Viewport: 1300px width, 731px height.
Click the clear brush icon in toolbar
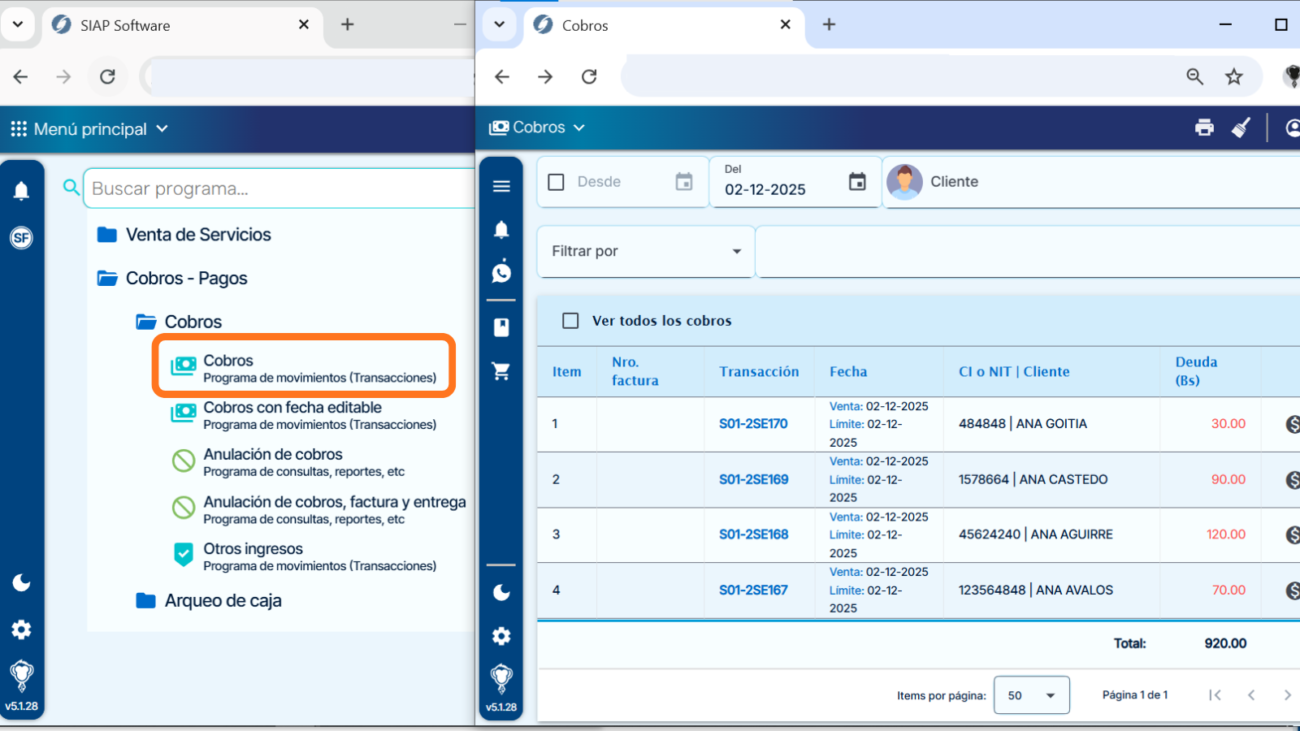(1241, 128)
